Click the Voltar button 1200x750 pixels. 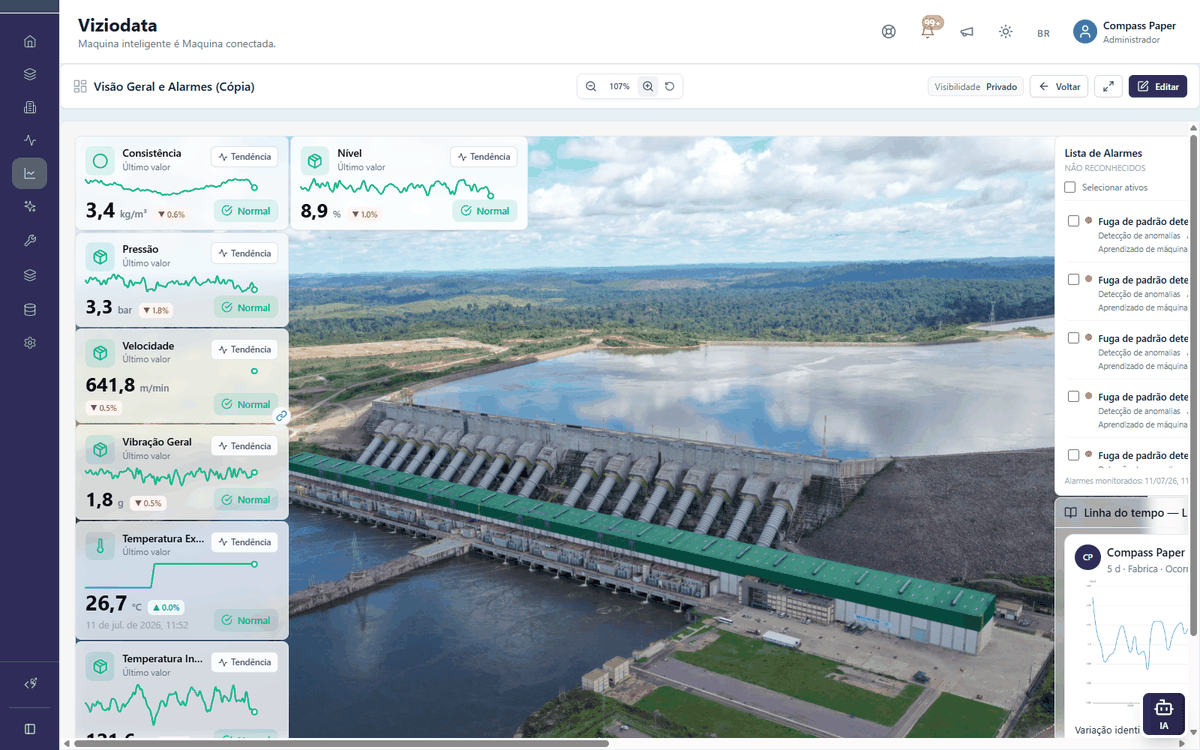click(1059, 87)
